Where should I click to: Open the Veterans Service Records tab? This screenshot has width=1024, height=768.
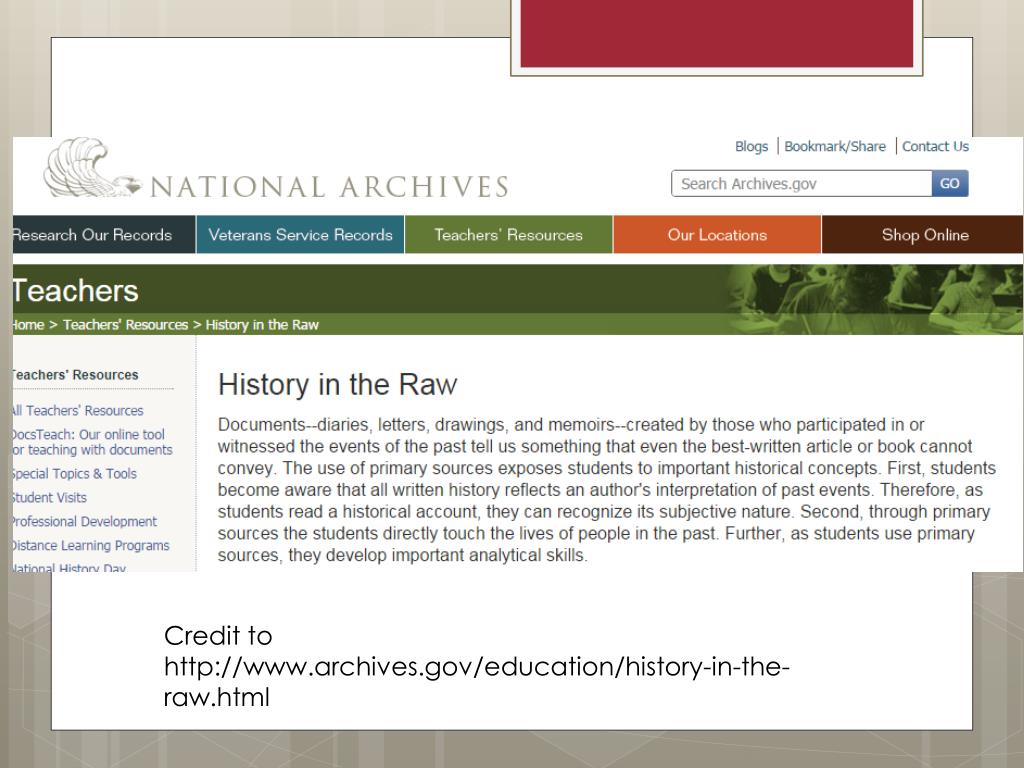(x=300, y=234)
